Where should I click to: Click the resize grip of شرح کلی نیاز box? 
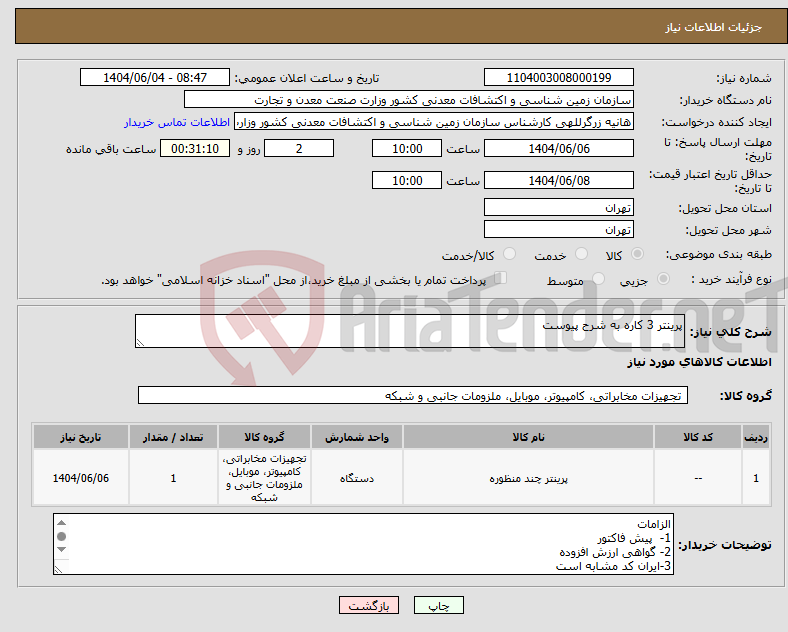coord(140,343)
